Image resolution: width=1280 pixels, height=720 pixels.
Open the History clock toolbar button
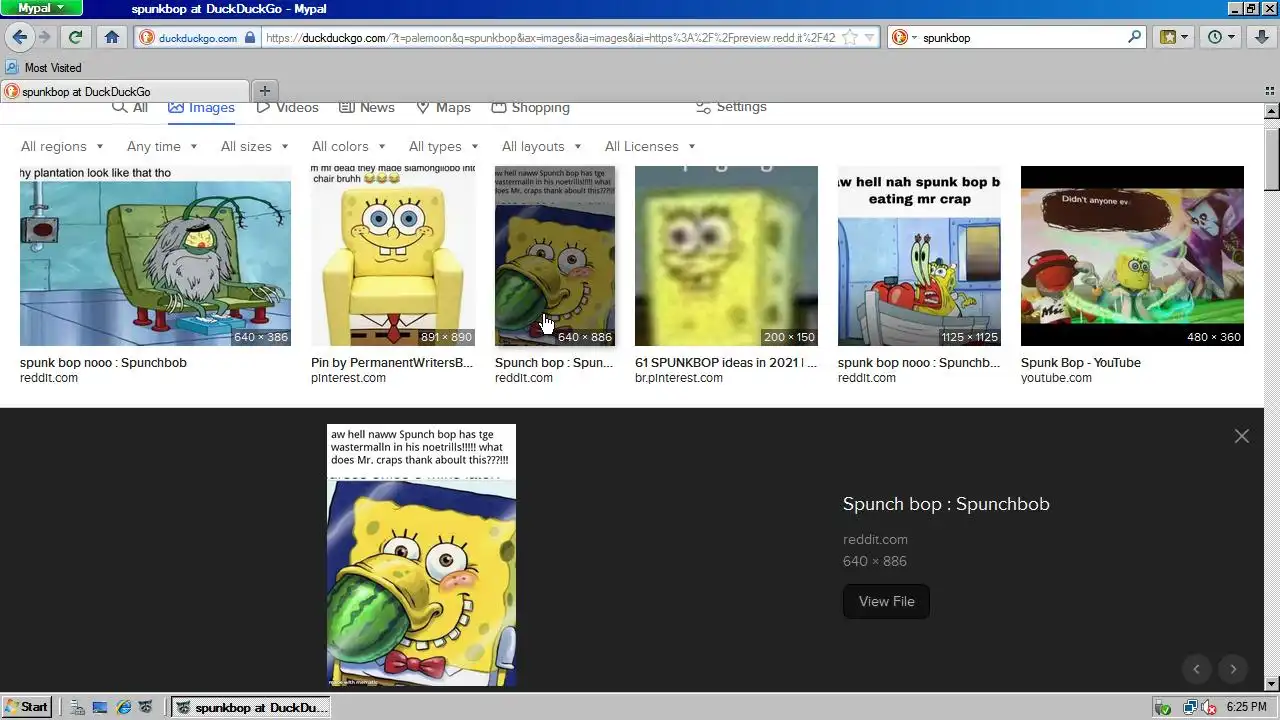click(1221, 37)
